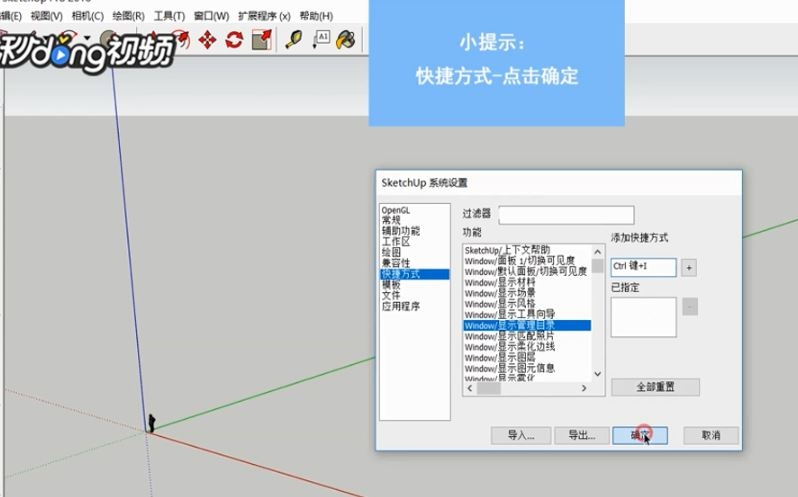Open the 视图(V) menu
798x497 pixels.
coord(46,16)
